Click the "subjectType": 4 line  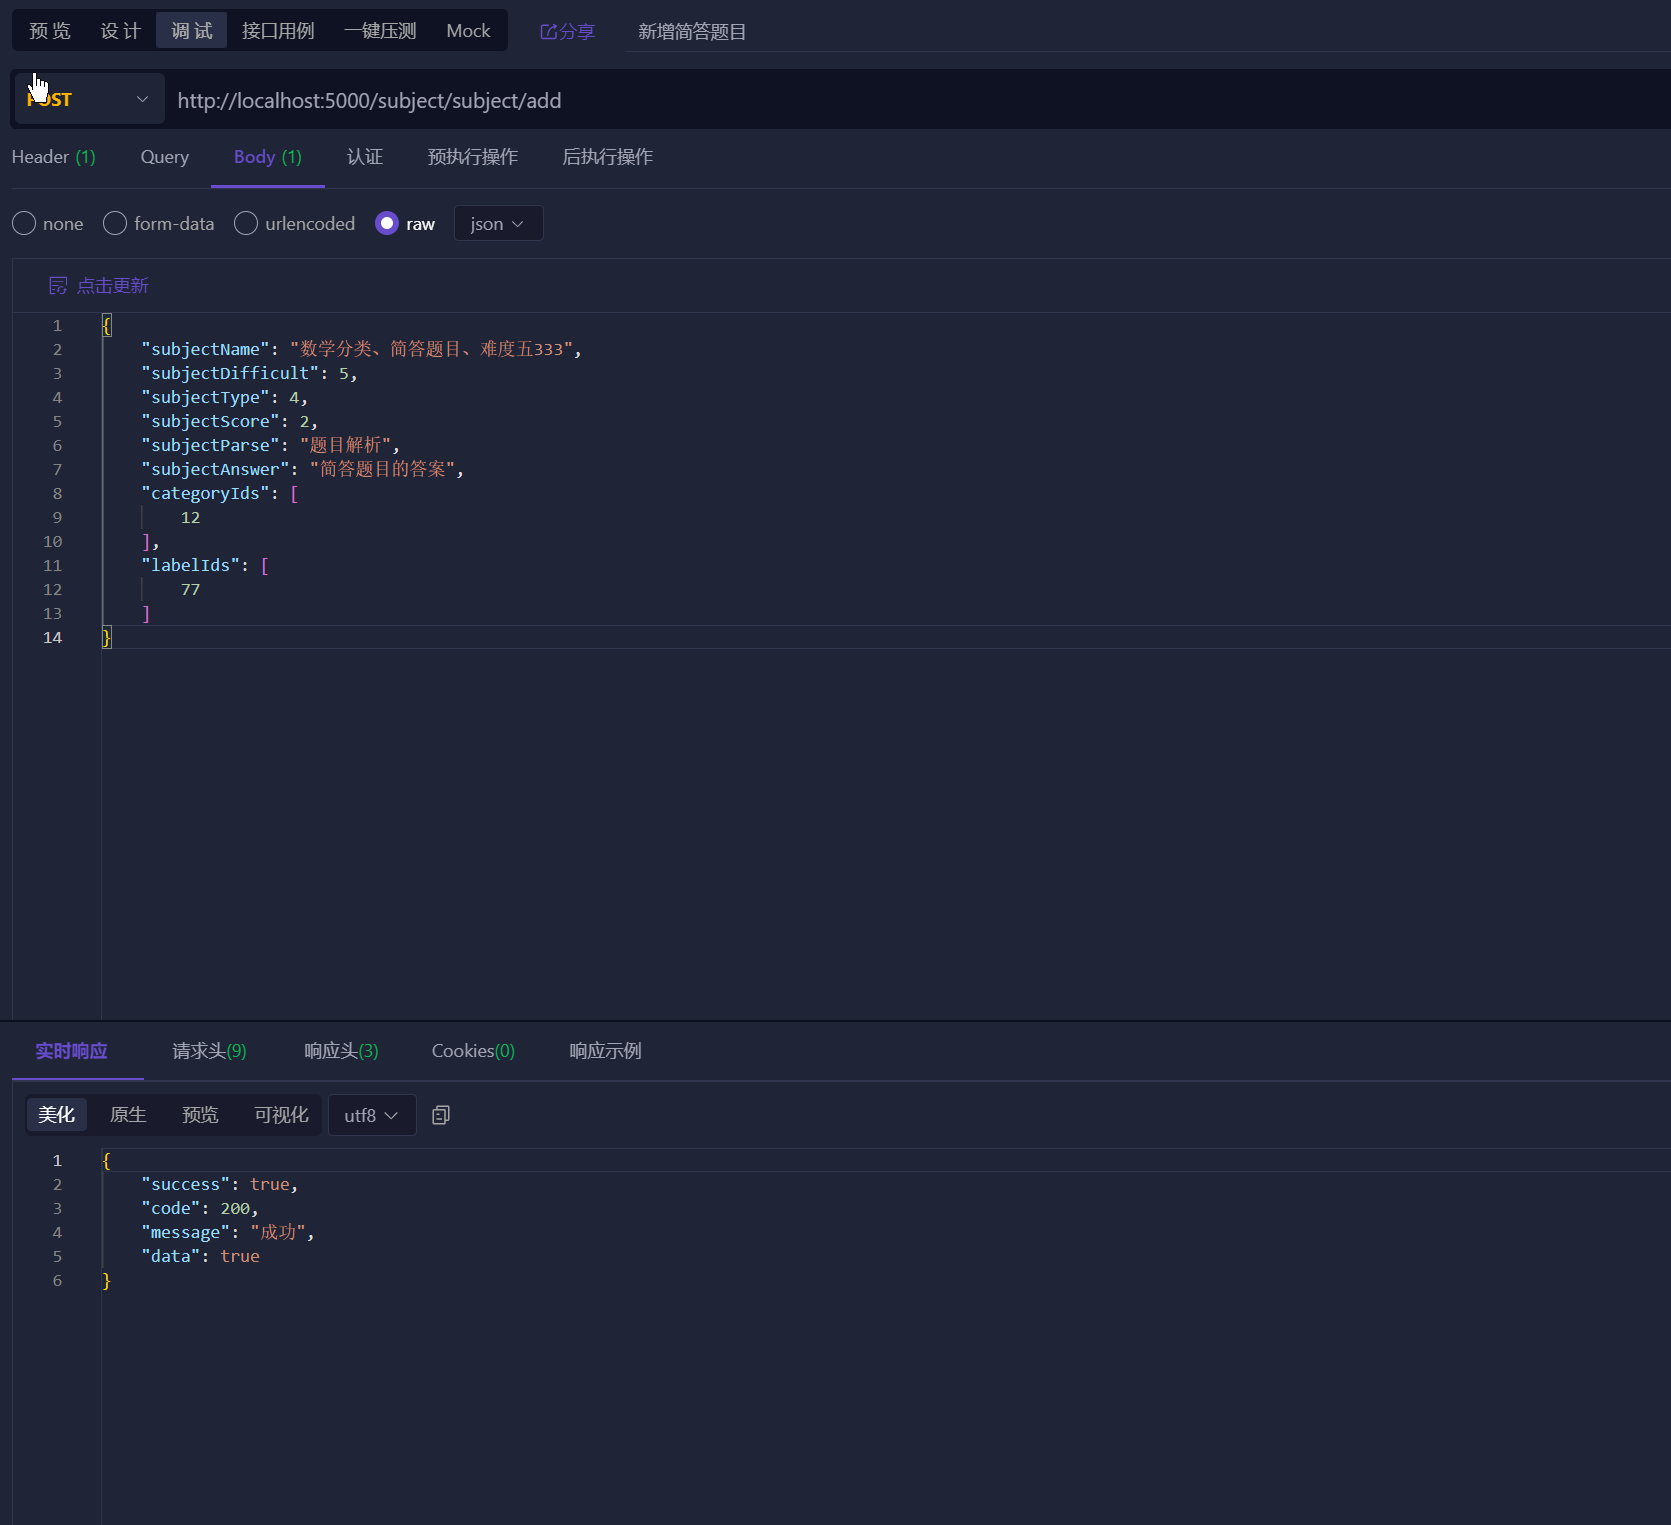coord(224,397)
